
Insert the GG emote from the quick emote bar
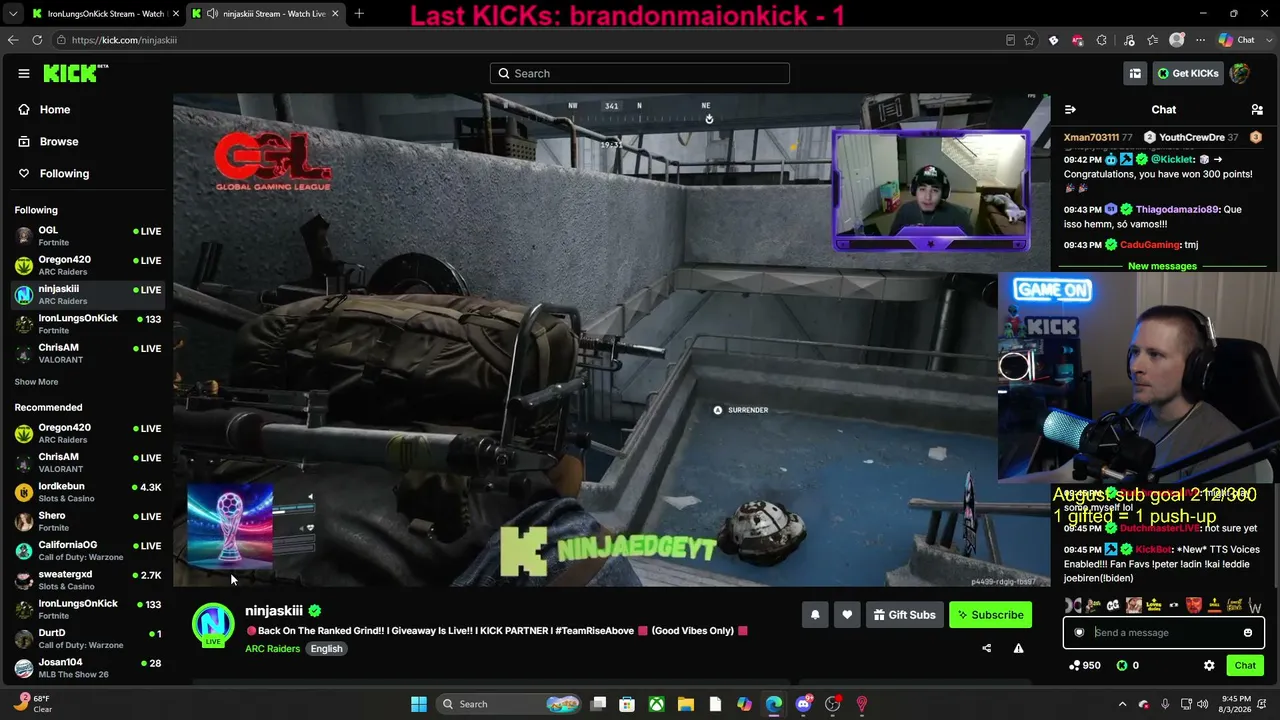click(x=1113, y=605)
